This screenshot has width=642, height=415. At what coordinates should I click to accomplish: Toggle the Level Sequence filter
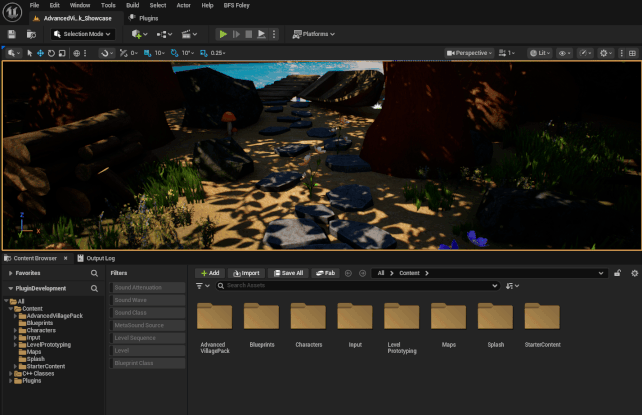click(x=147, y=338)
